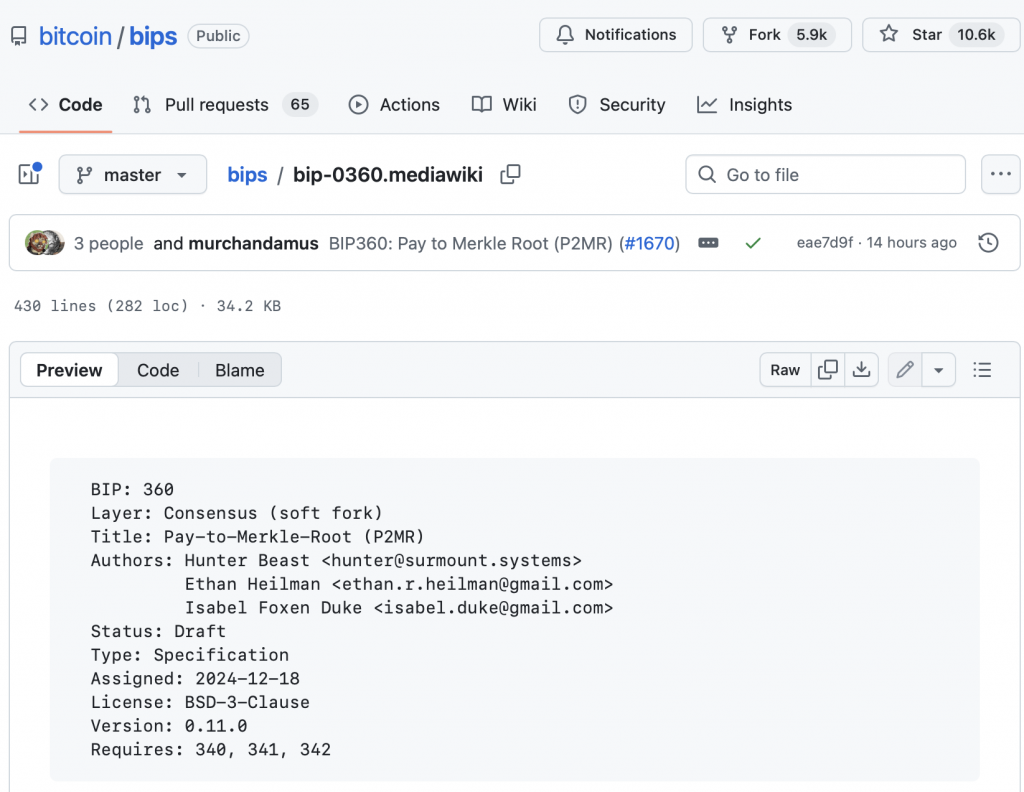Expand the commit message ellipsis button
Viewport: 1024px width, 792px height.
[x=708, y=243]
